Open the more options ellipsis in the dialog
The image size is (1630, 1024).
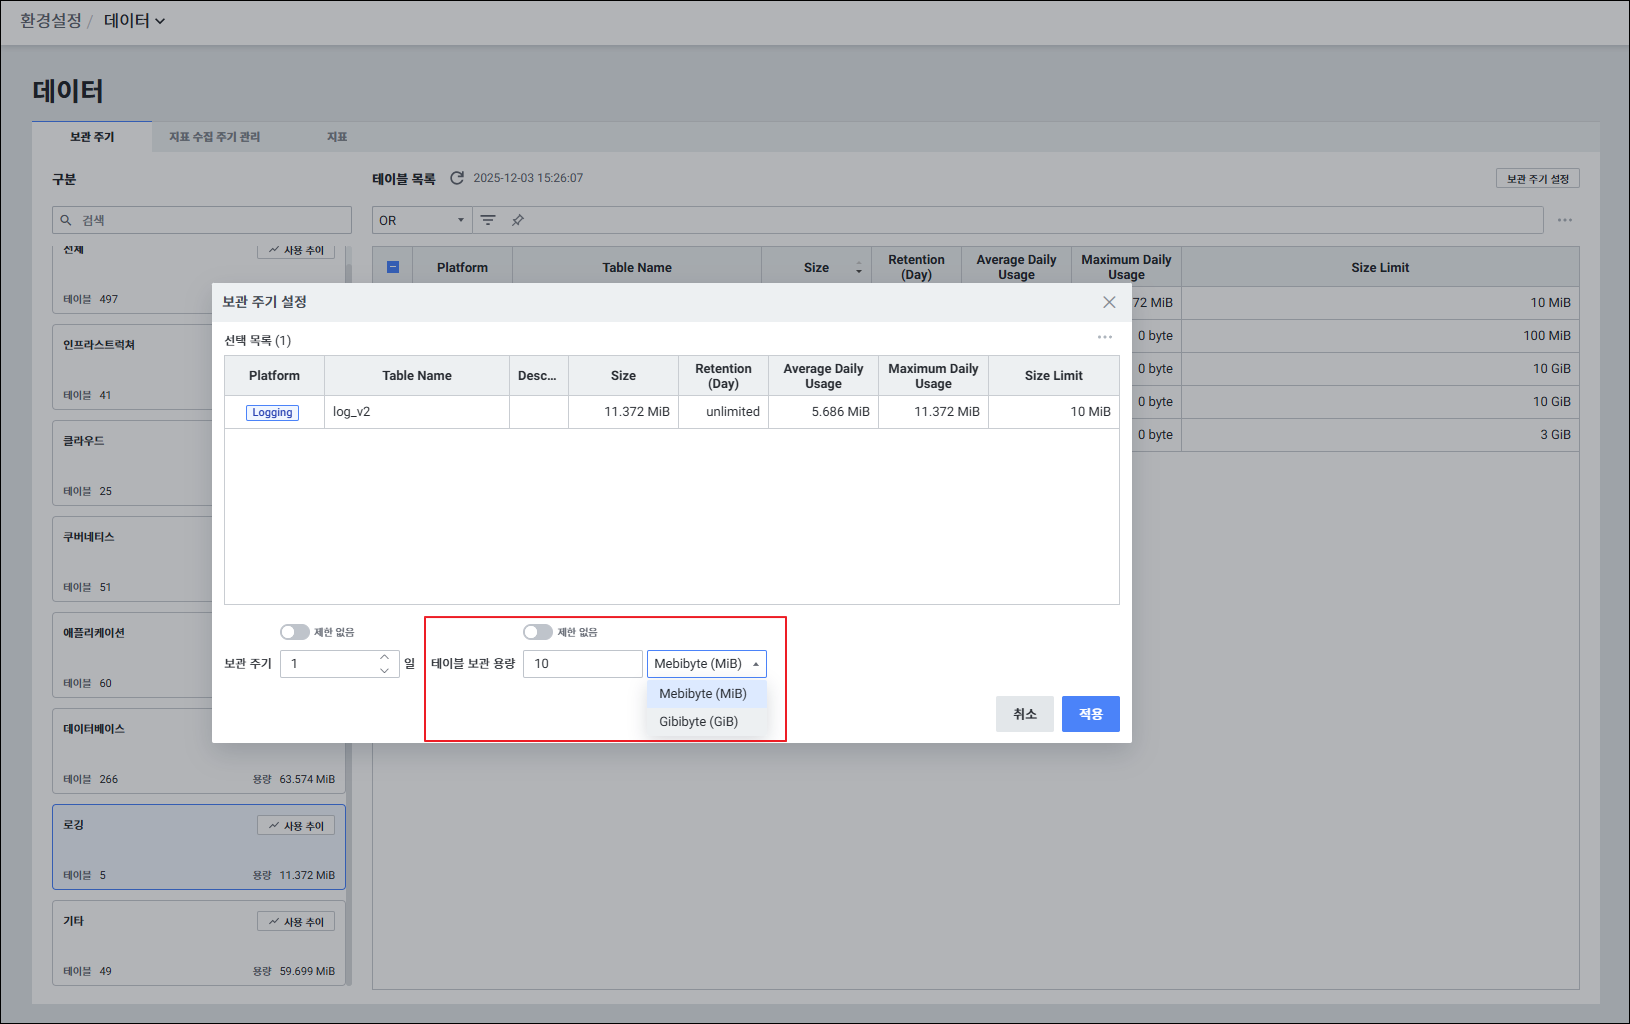coord(1104,337)
